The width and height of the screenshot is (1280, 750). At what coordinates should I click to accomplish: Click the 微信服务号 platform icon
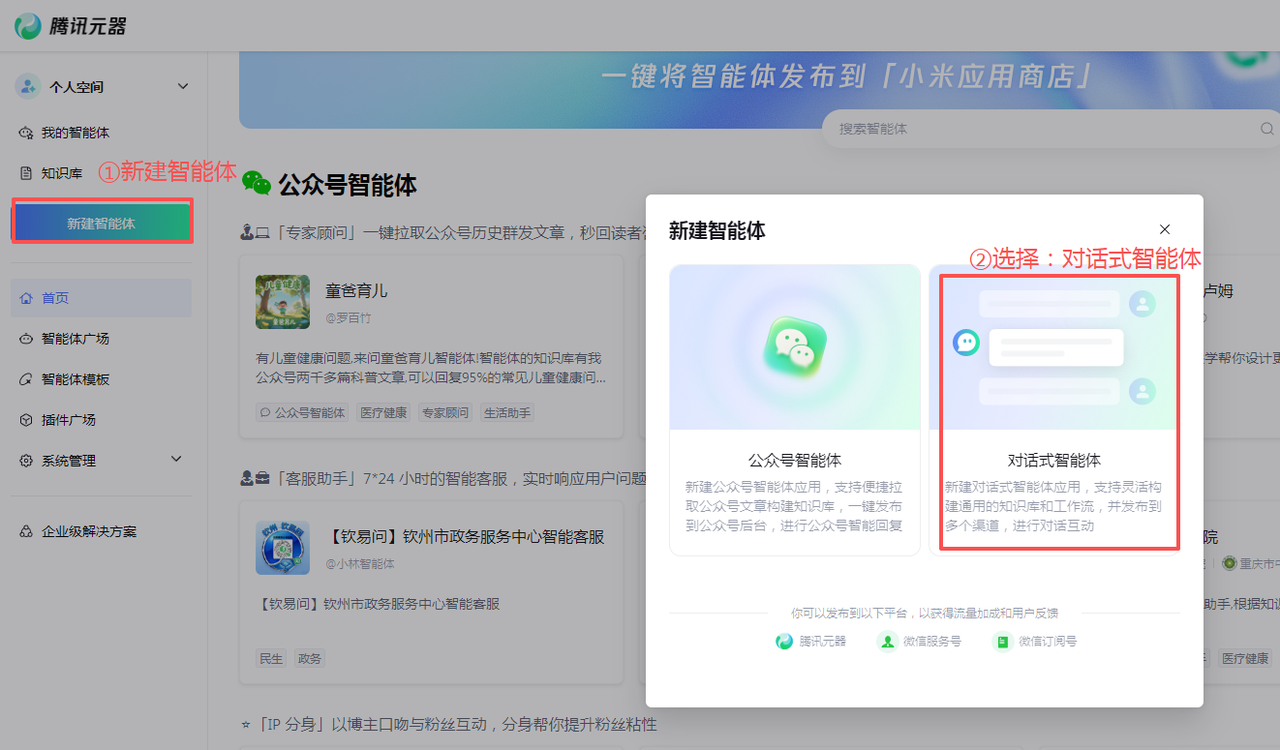pyautogui.click(x=887, y=642)
